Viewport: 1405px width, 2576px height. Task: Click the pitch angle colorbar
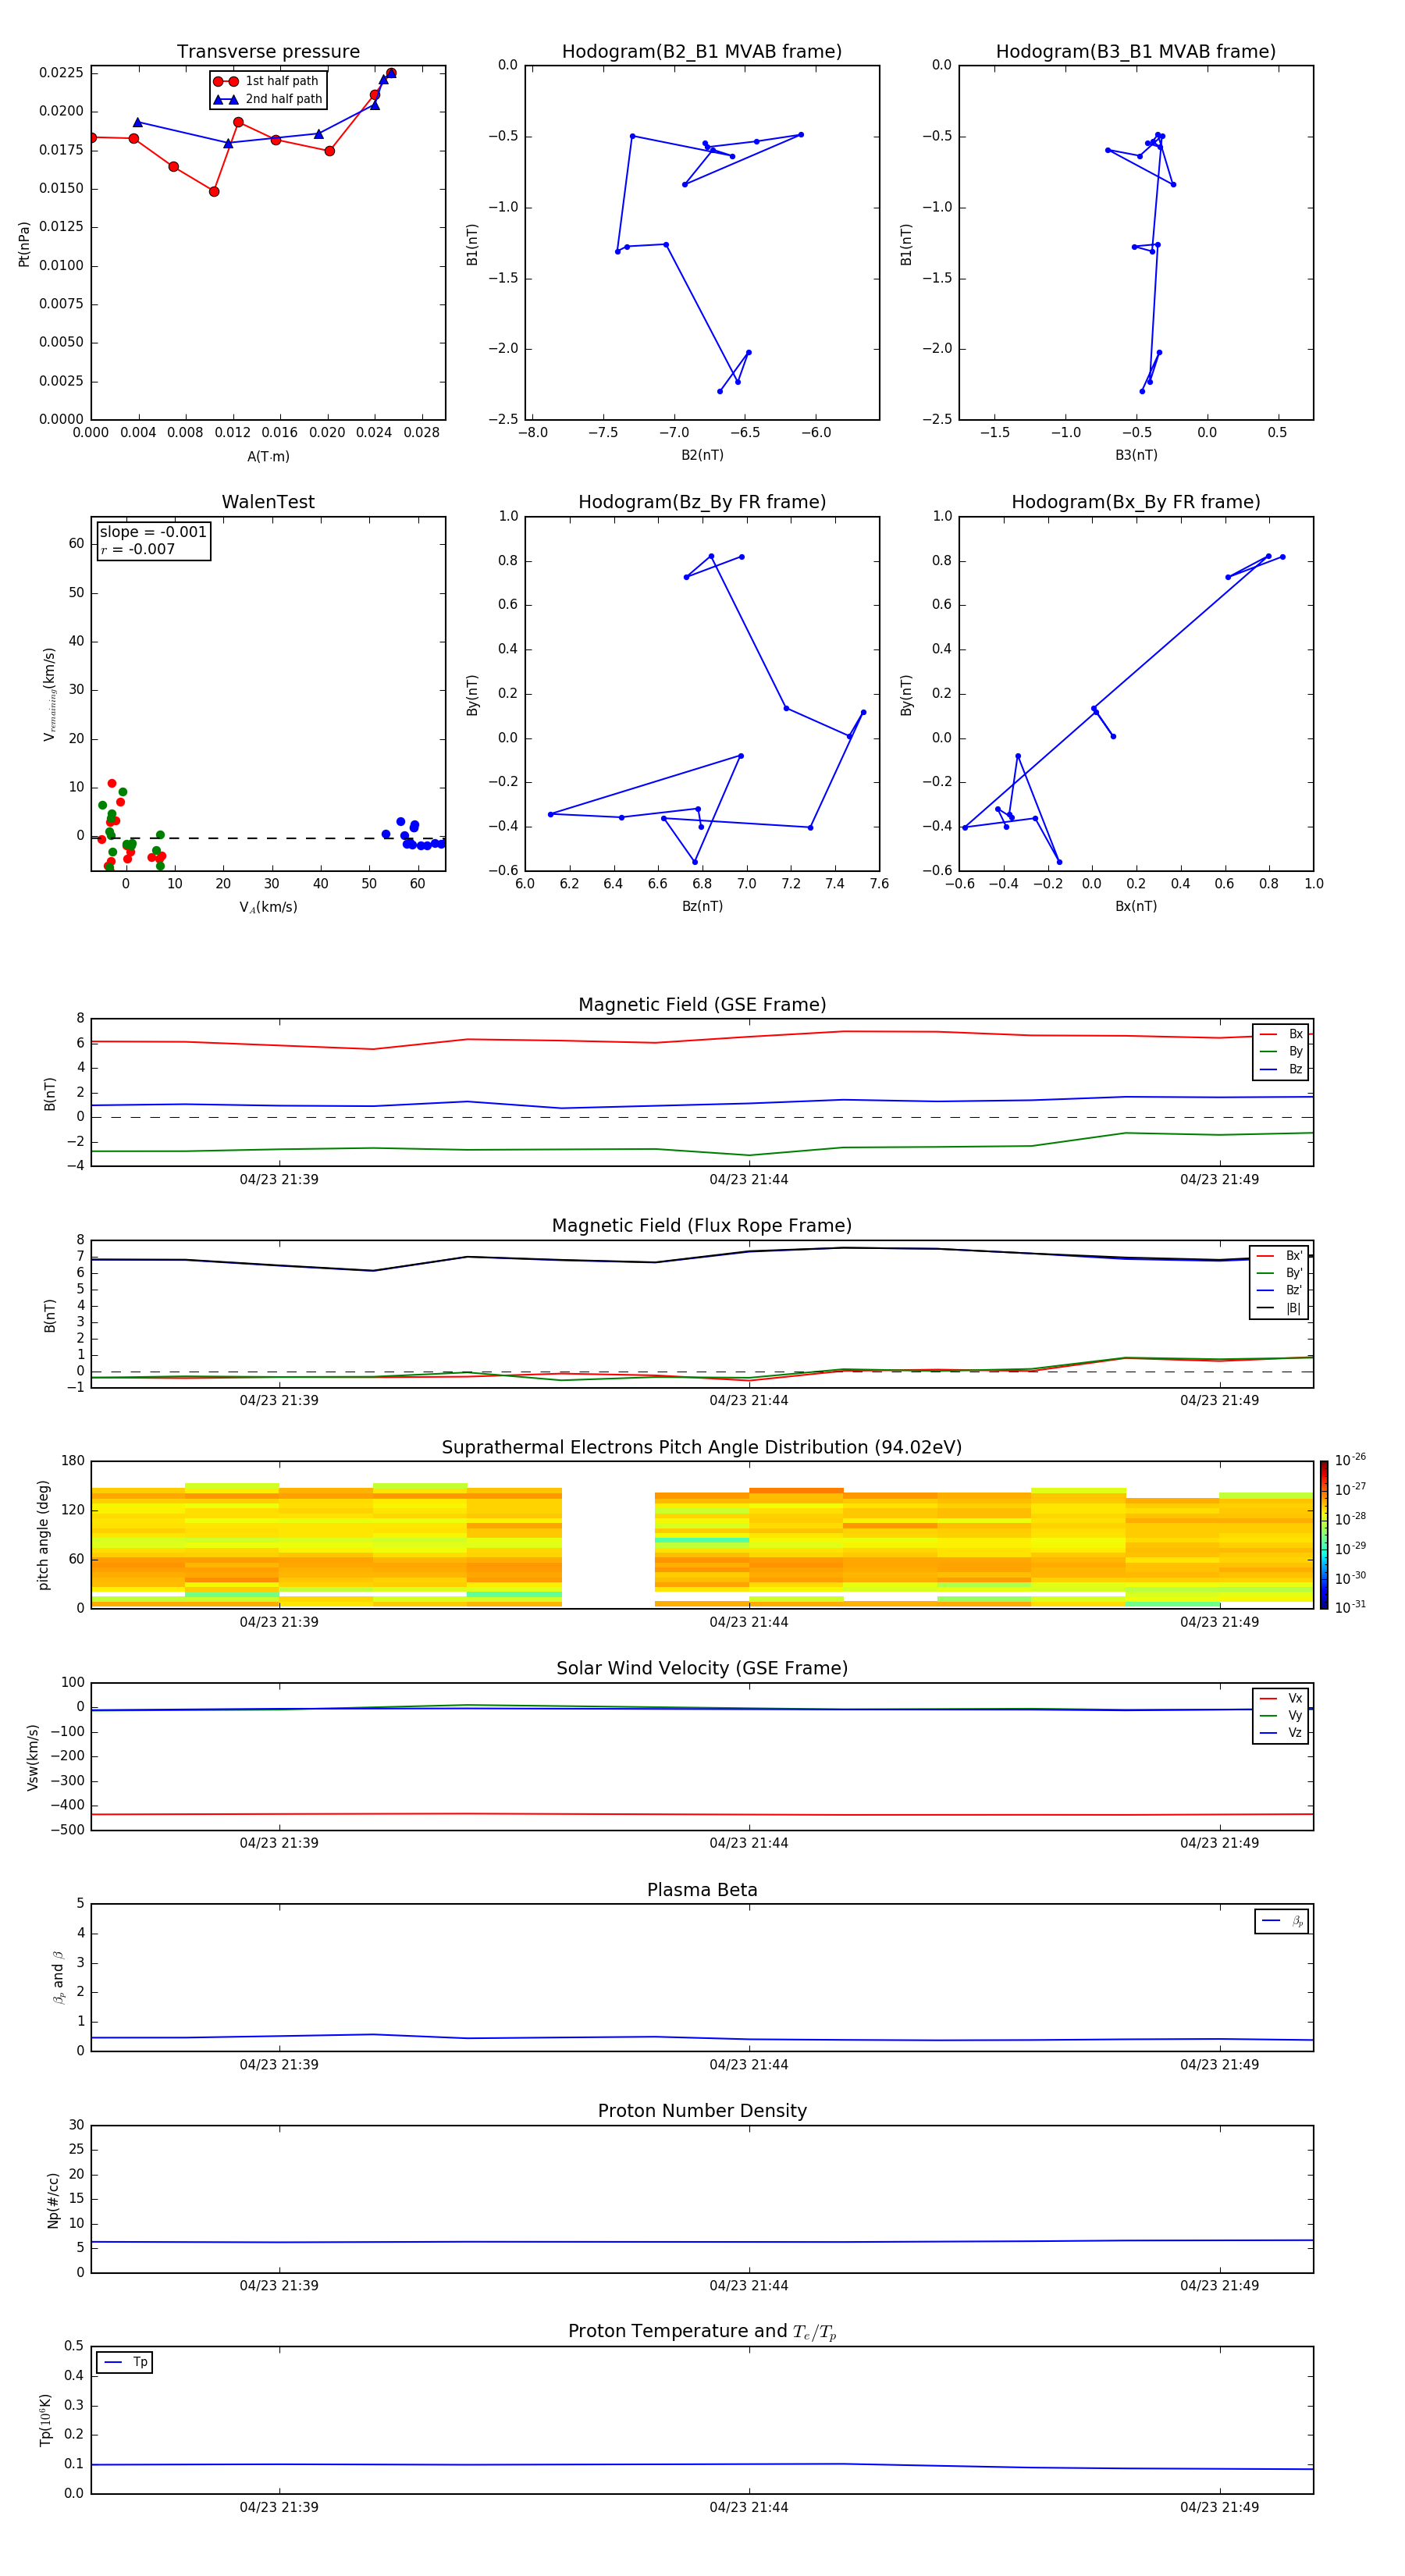pyautogui.click(x=1324, y=1534)
